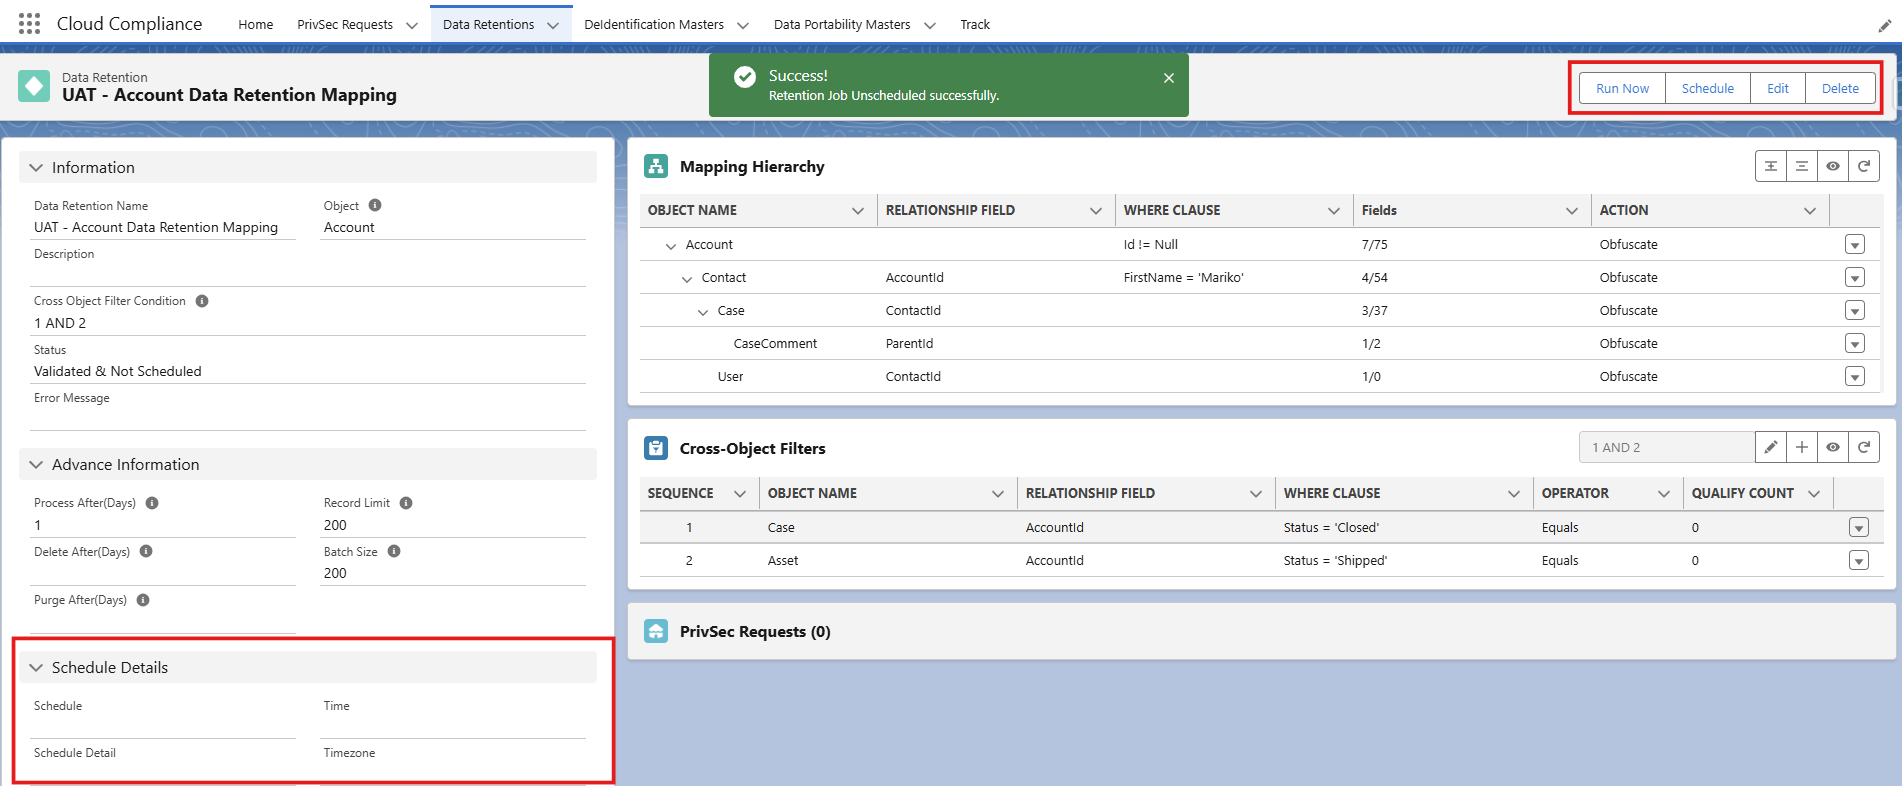Add a new cross-object filter with plus icon
1902x786 pixels.
coord(1801,447)
